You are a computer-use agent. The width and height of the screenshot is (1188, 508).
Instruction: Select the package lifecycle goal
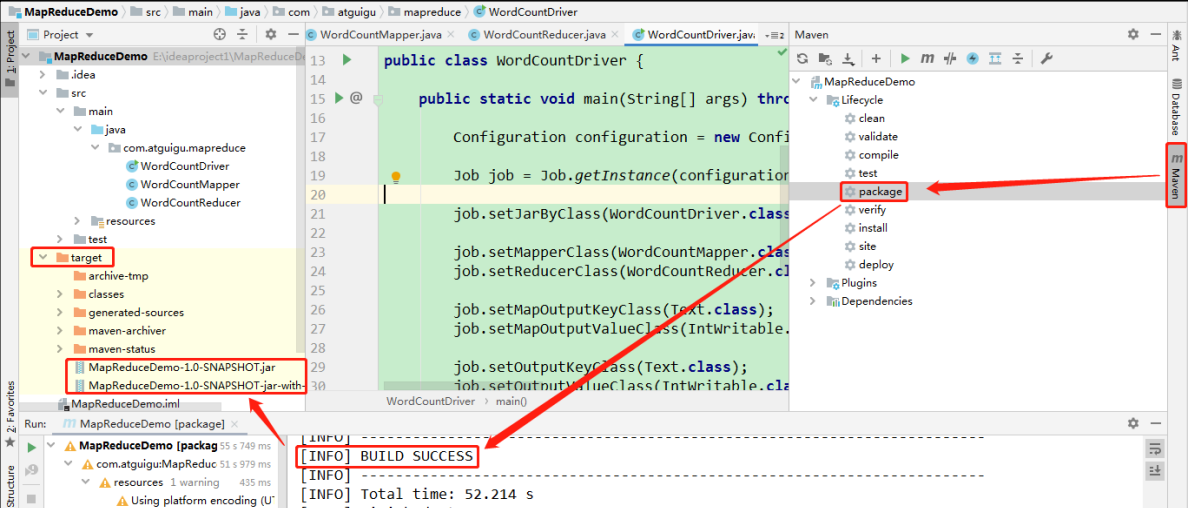pyautogui.click(x=880, y=191)
